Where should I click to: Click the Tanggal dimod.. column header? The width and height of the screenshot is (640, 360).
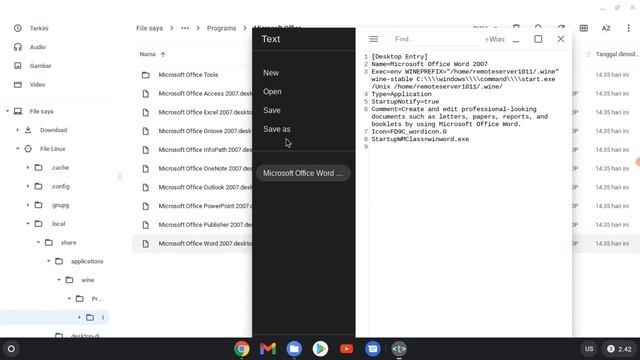tap(617, 54)
